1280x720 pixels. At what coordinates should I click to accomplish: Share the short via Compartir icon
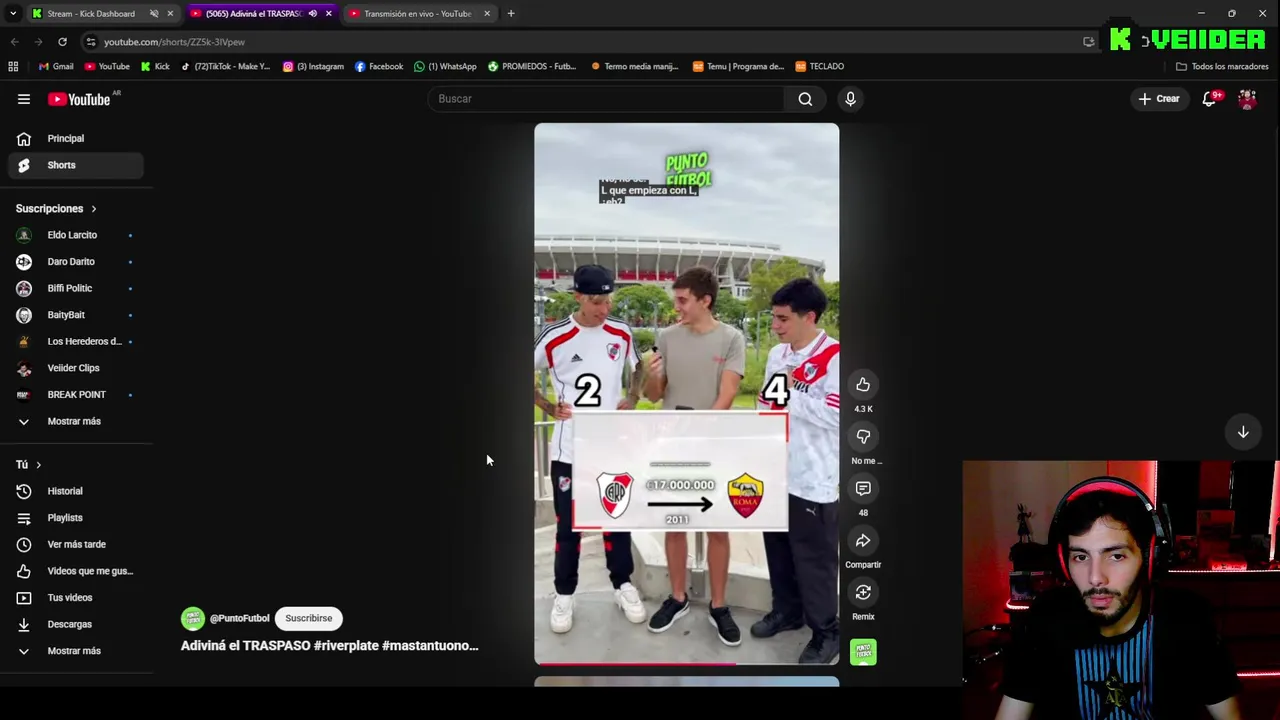point(863,541)
